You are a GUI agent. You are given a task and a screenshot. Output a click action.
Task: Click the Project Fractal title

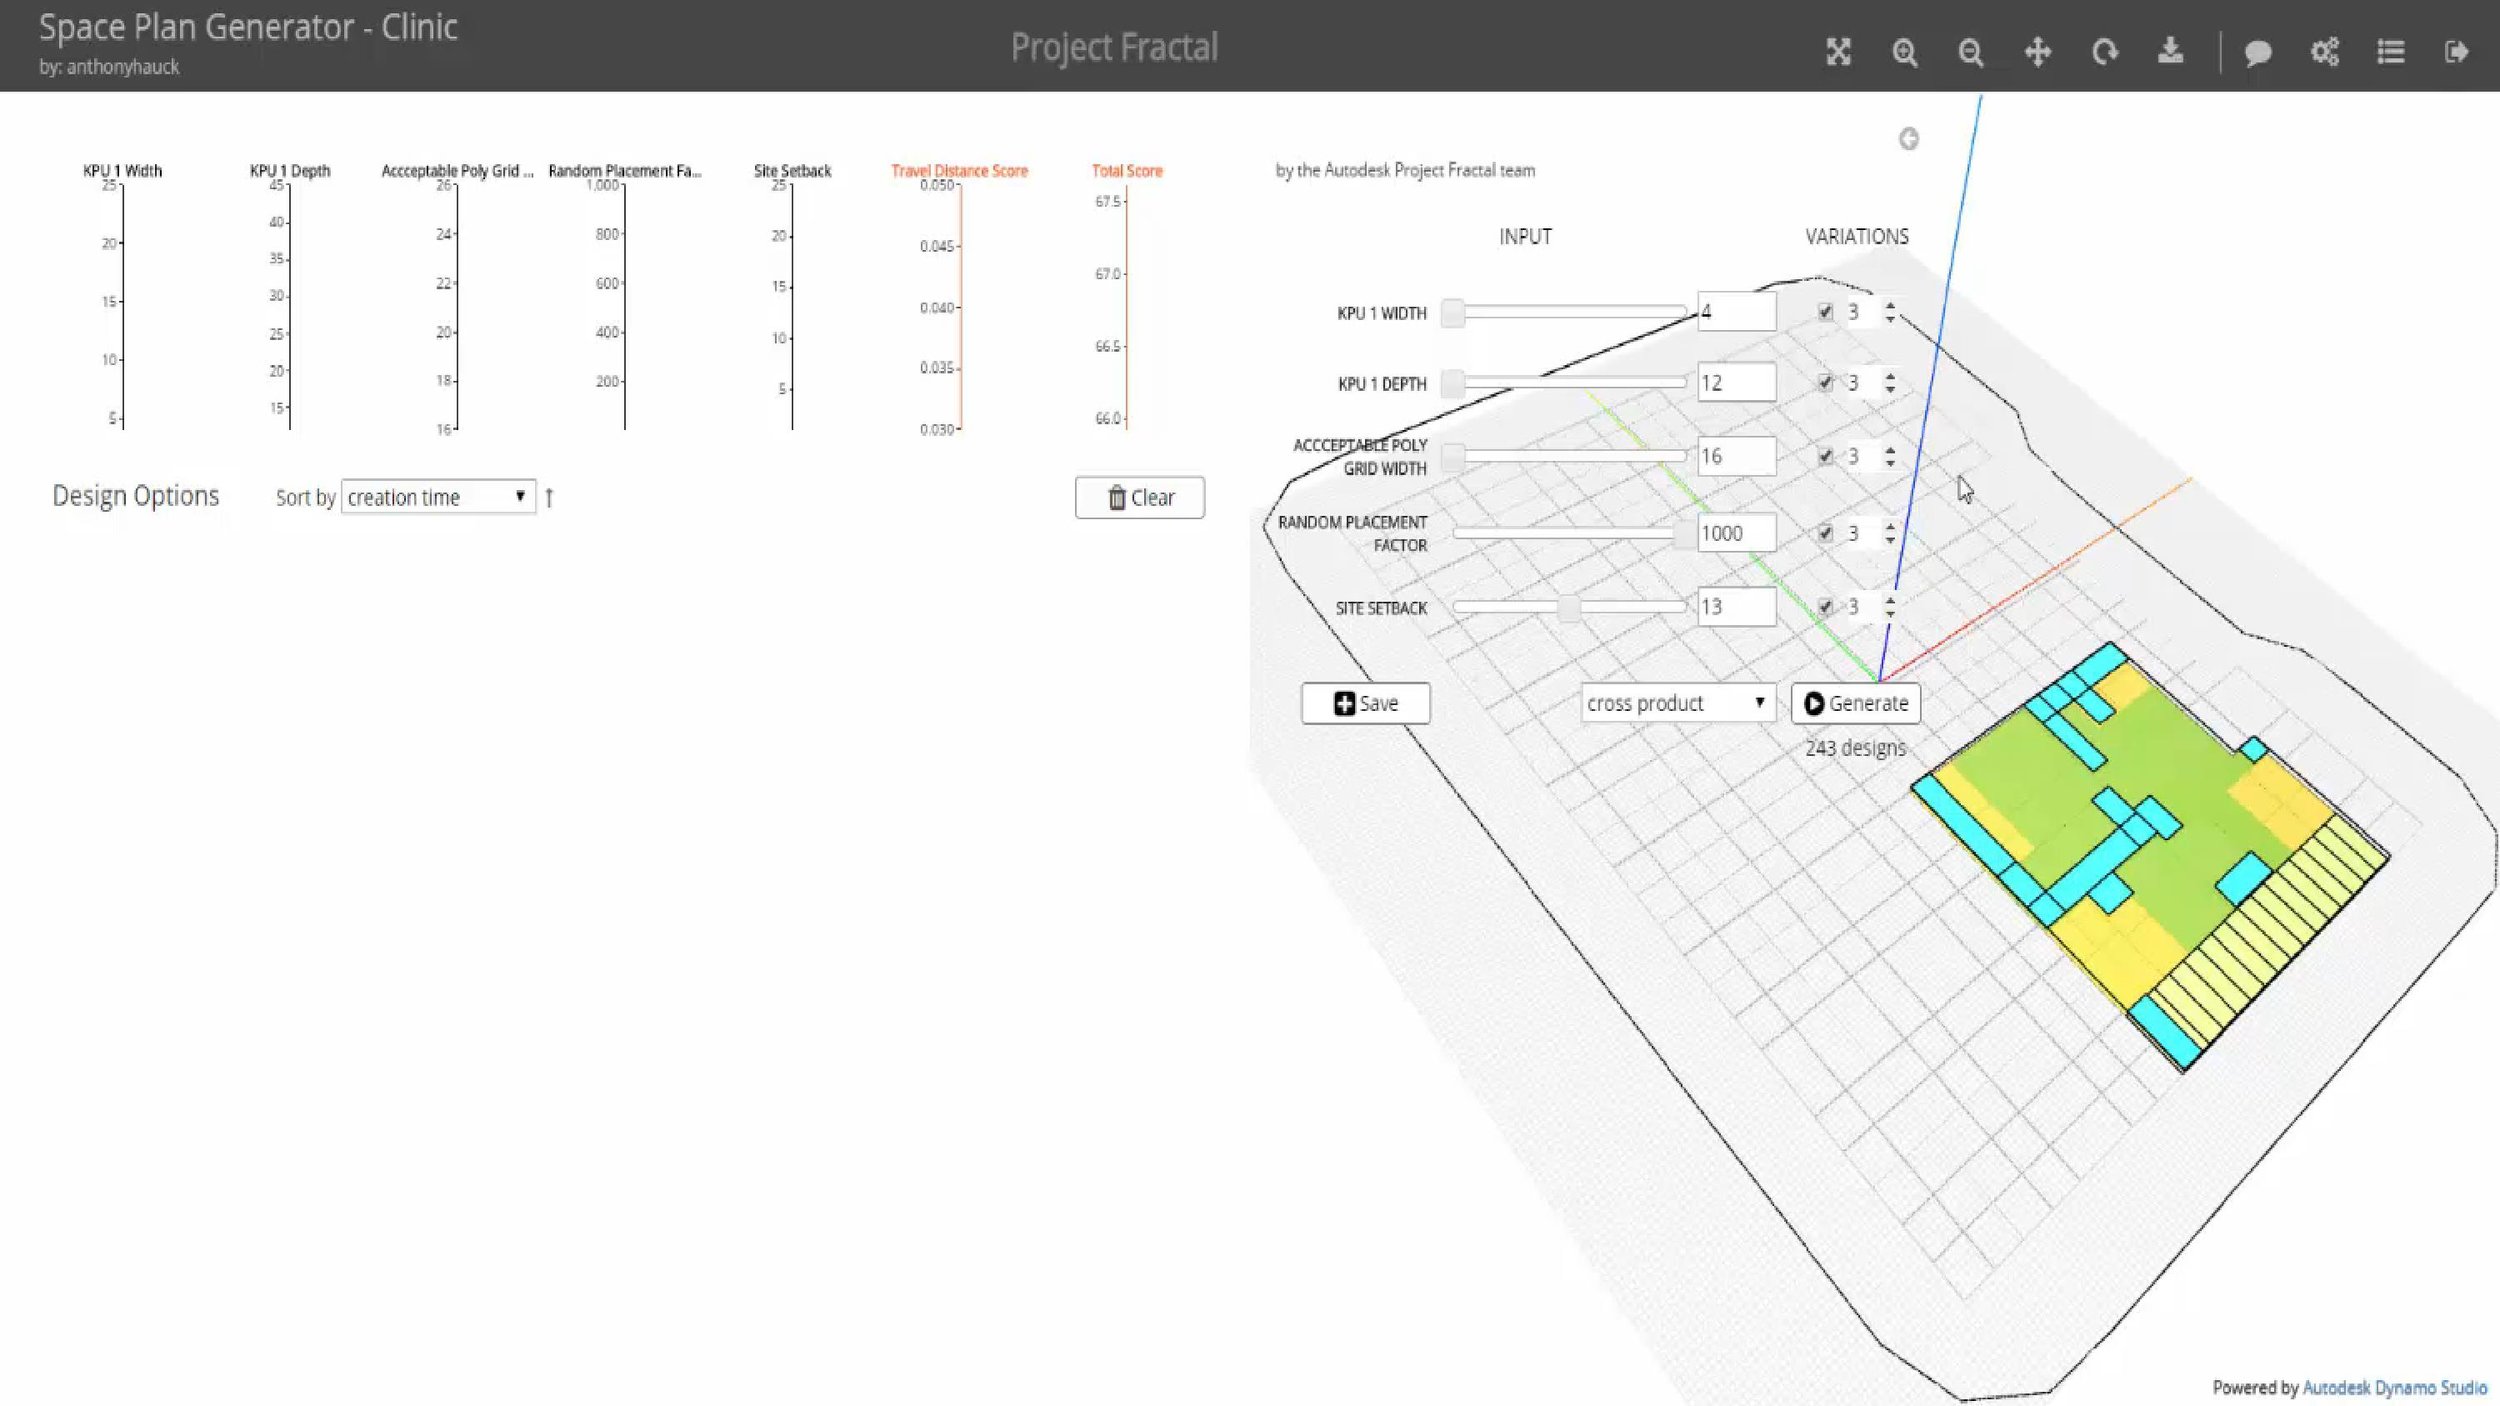coord(1114,47)
